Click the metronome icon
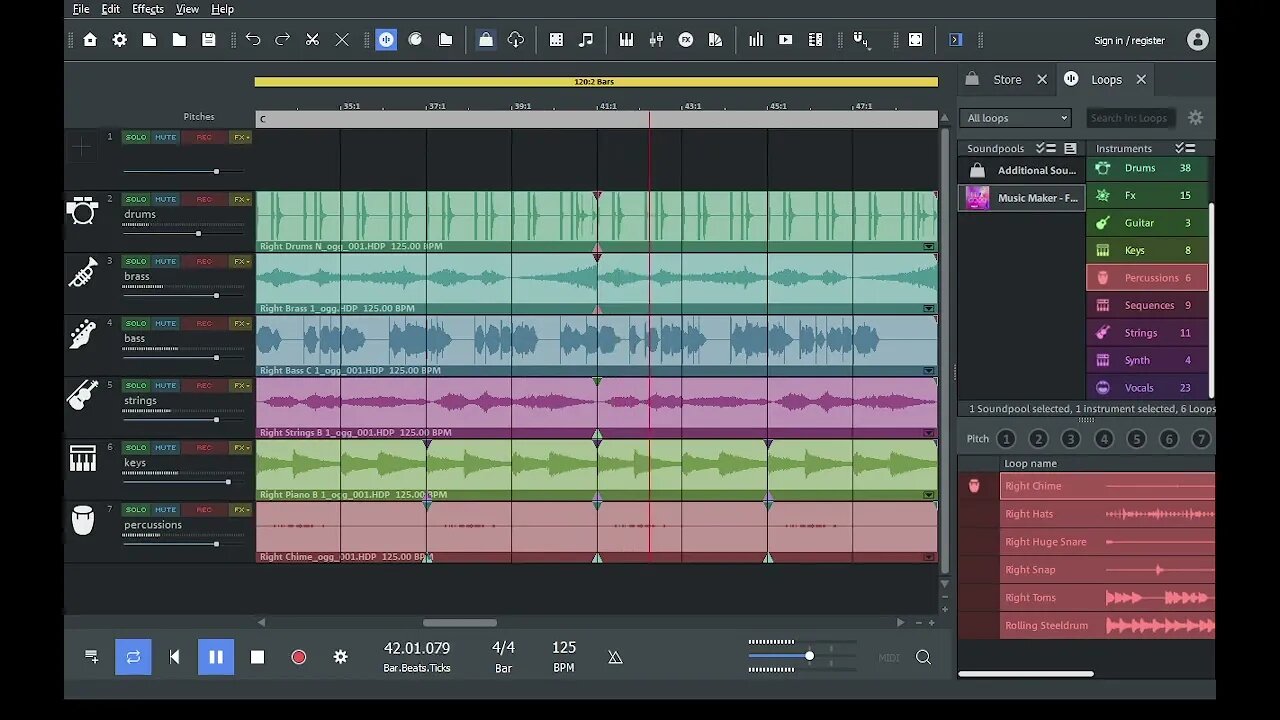 pyautogui.click(x=615, y=657)
